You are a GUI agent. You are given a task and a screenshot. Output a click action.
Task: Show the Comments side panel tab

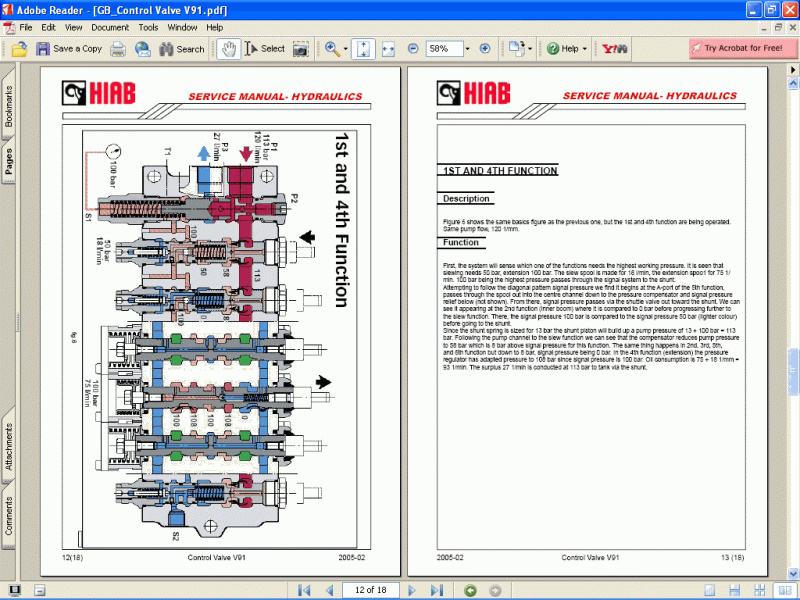point(8,516)
